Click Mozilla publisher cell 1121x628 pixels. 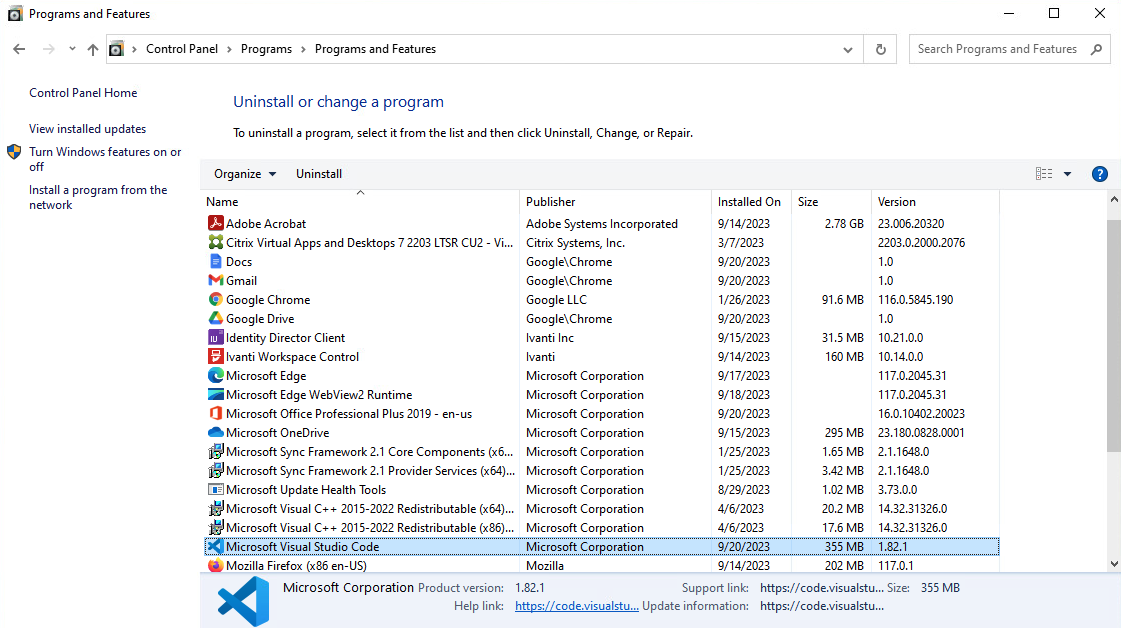click(x=545, y=566)
